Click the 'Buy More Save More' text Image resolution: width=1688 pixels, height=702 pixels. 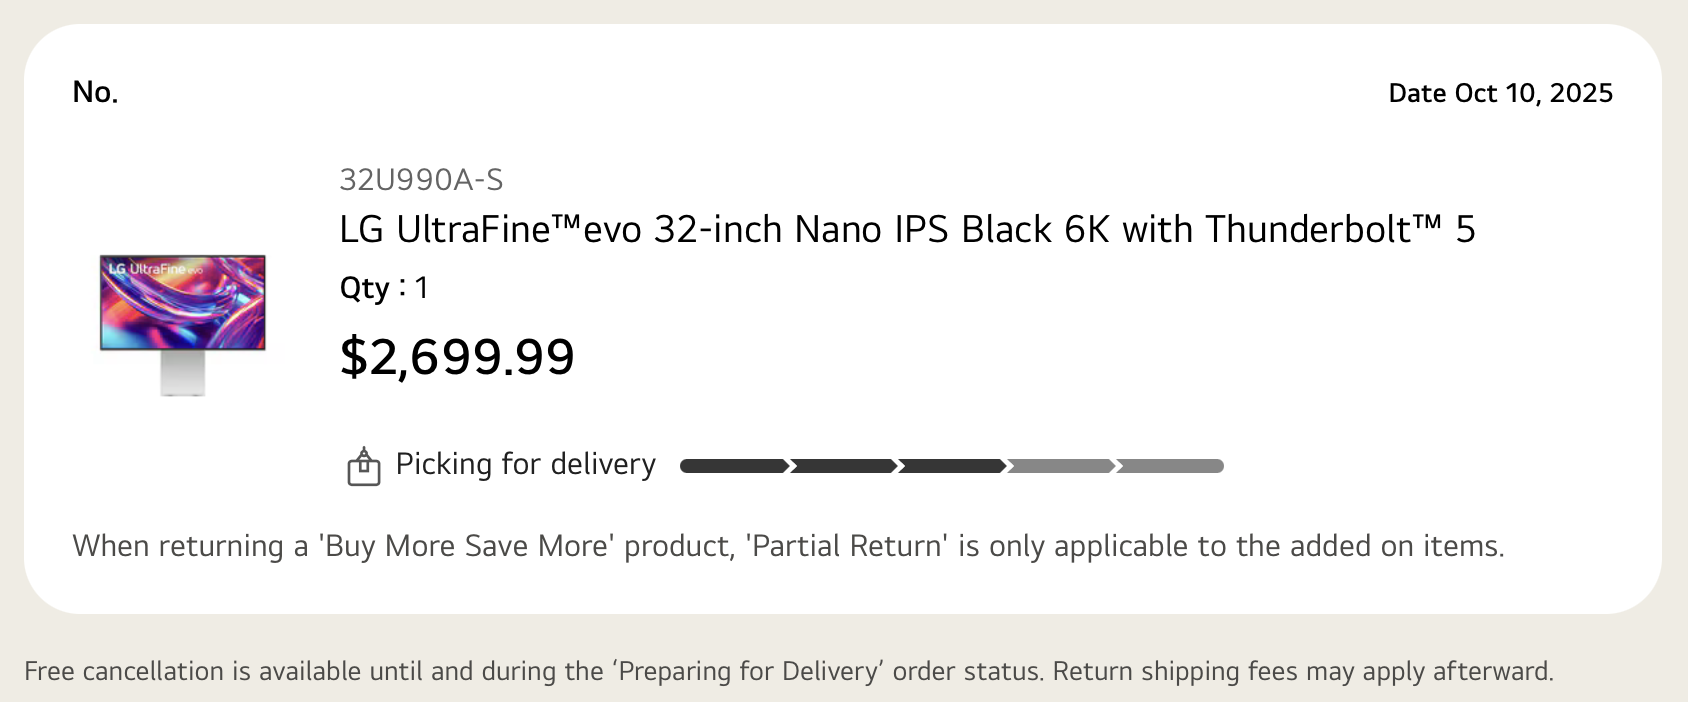pyautogui.click(x=465, y=546)
